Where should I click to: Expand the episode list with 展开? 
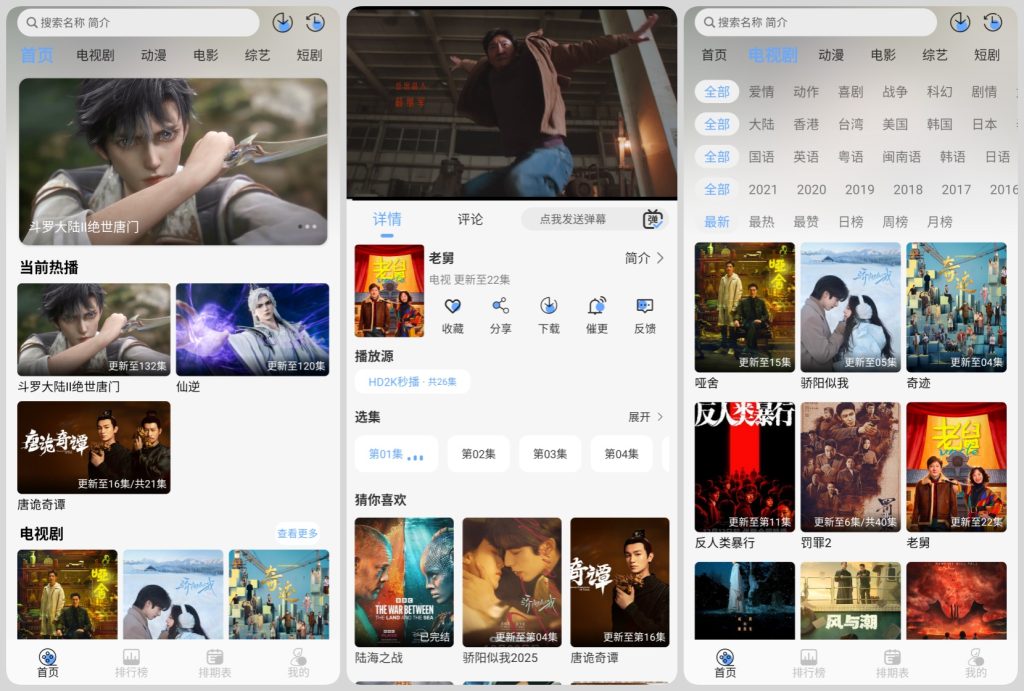[645, 417]
